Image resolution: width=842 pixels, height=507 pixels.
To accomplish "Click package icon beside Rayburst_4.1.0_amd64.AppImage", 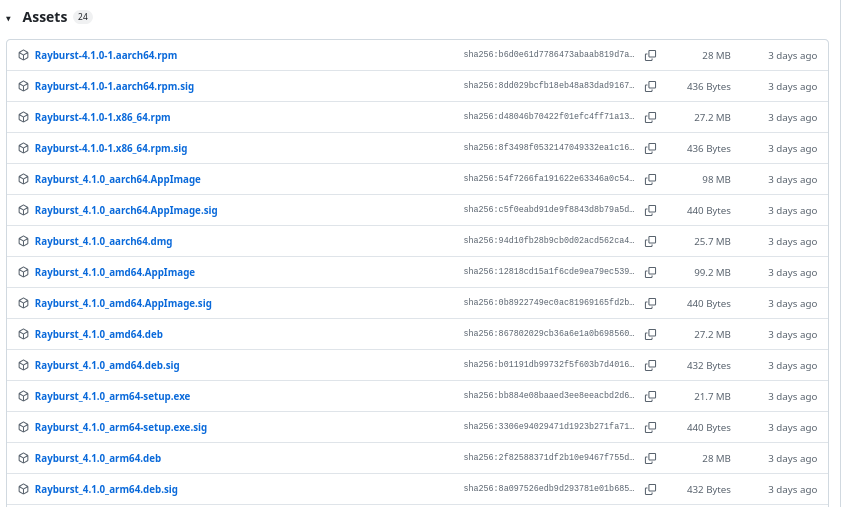I will click(23, 272).
